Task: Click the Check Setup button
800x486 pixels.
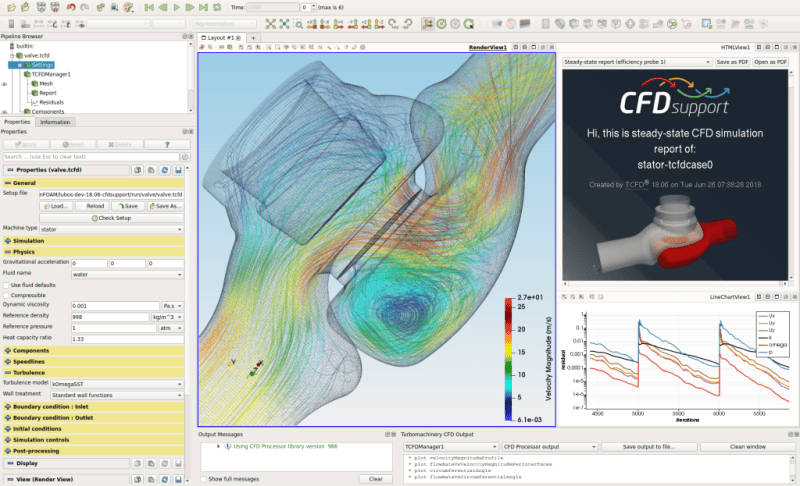Action: [111, 218]
